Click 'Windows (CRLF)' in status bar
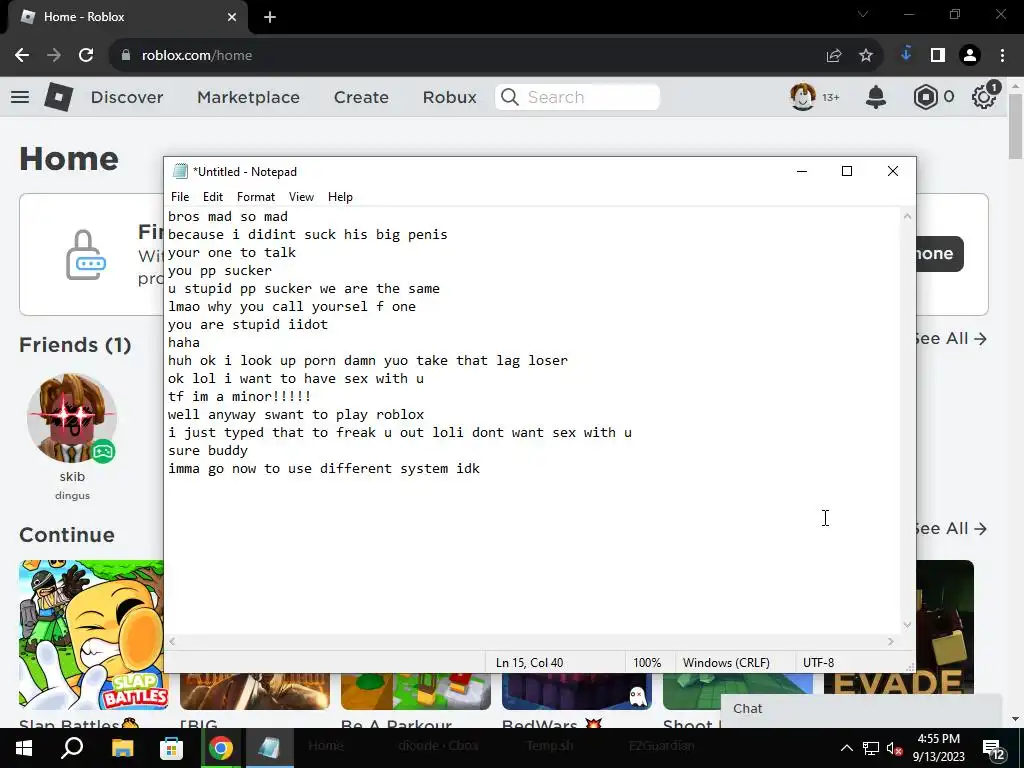 pos(726,663)
